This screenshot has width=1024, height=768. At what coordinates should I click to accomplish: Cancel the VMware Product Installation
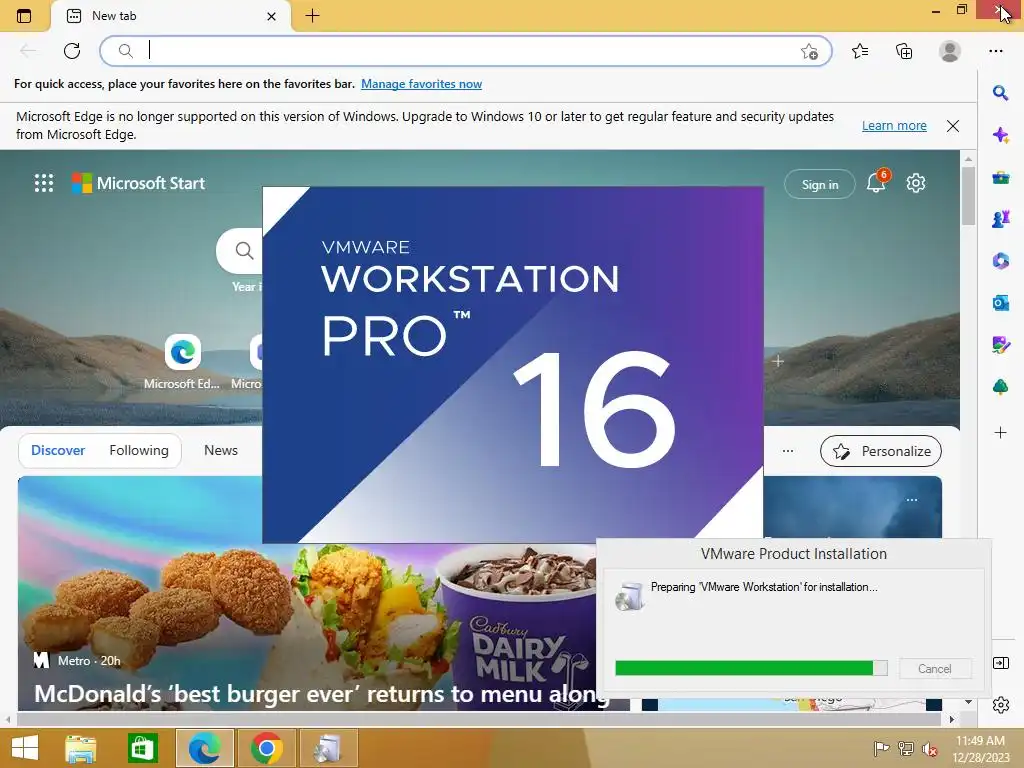tap(935, 669)
